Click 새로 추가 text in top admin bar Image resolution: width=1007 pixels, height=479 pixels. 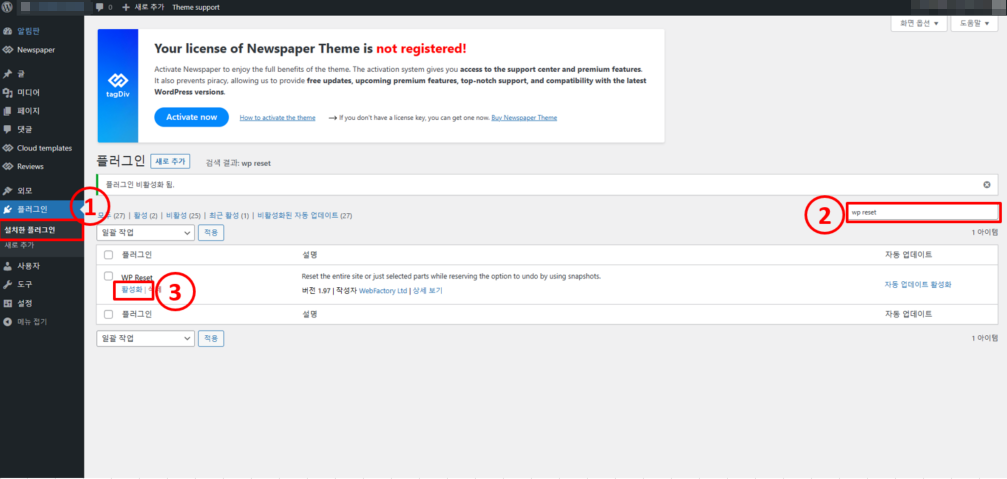(x=148, y=8)
